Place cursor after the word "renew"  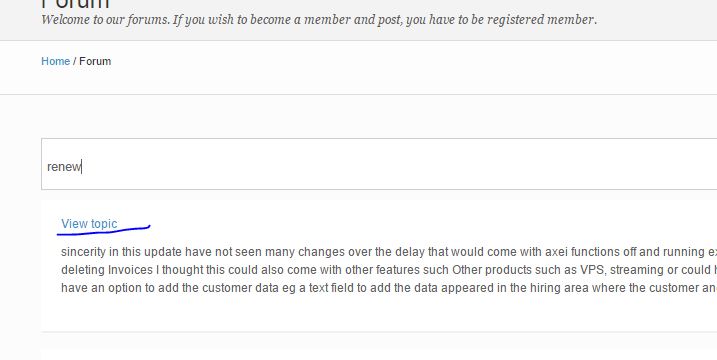coord(82,167)
